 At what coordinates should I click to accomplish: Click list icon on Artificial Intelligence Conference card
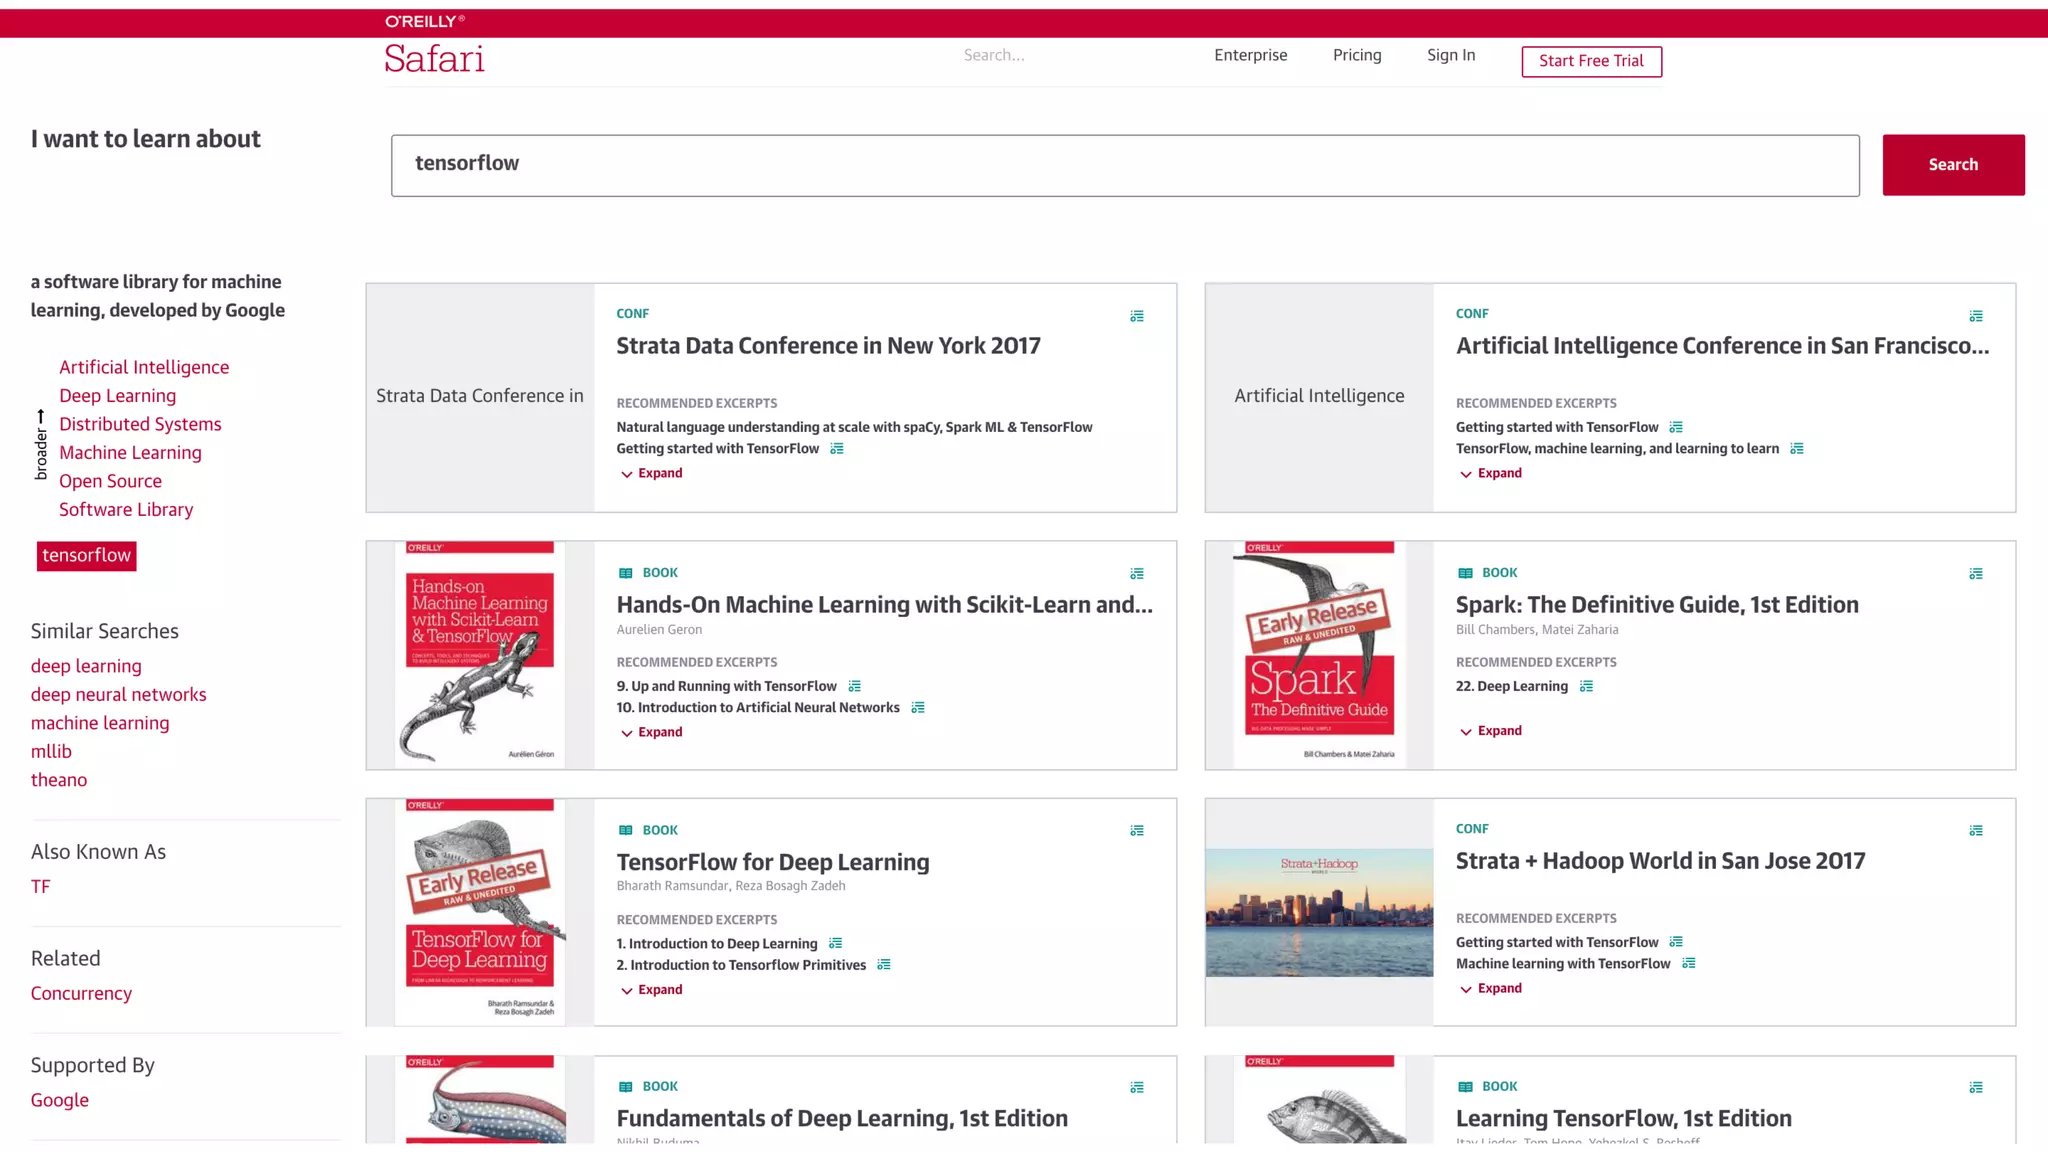tap(1976, 316)
